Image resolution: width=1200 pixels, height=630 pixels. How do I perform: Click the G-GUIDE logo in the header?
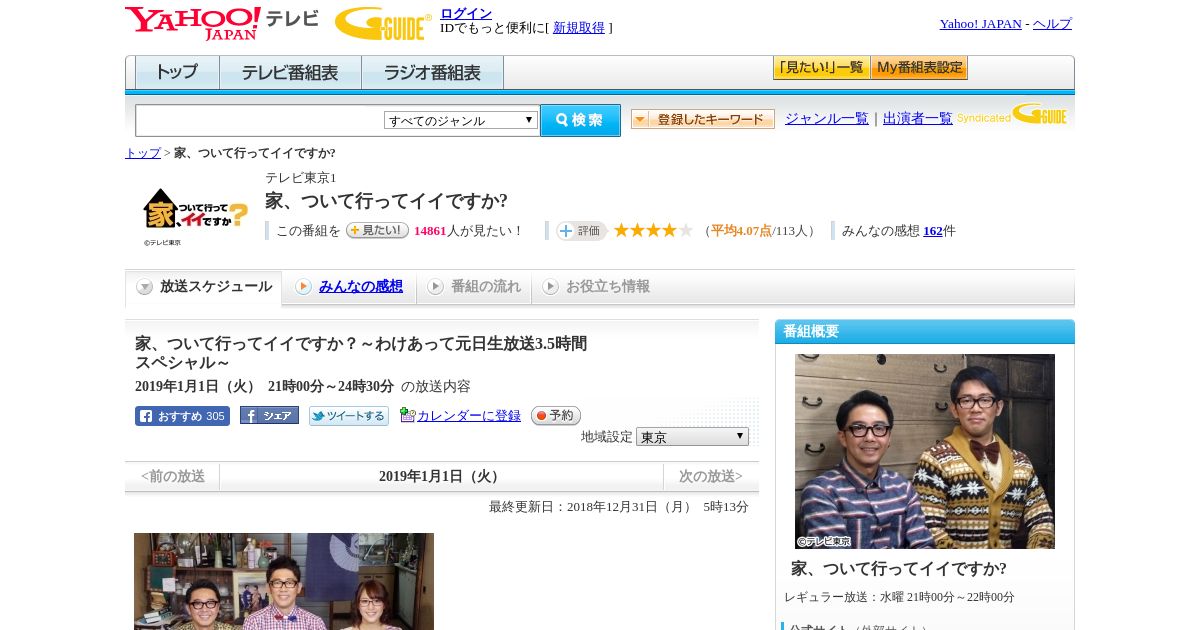(x=383, y=23)
